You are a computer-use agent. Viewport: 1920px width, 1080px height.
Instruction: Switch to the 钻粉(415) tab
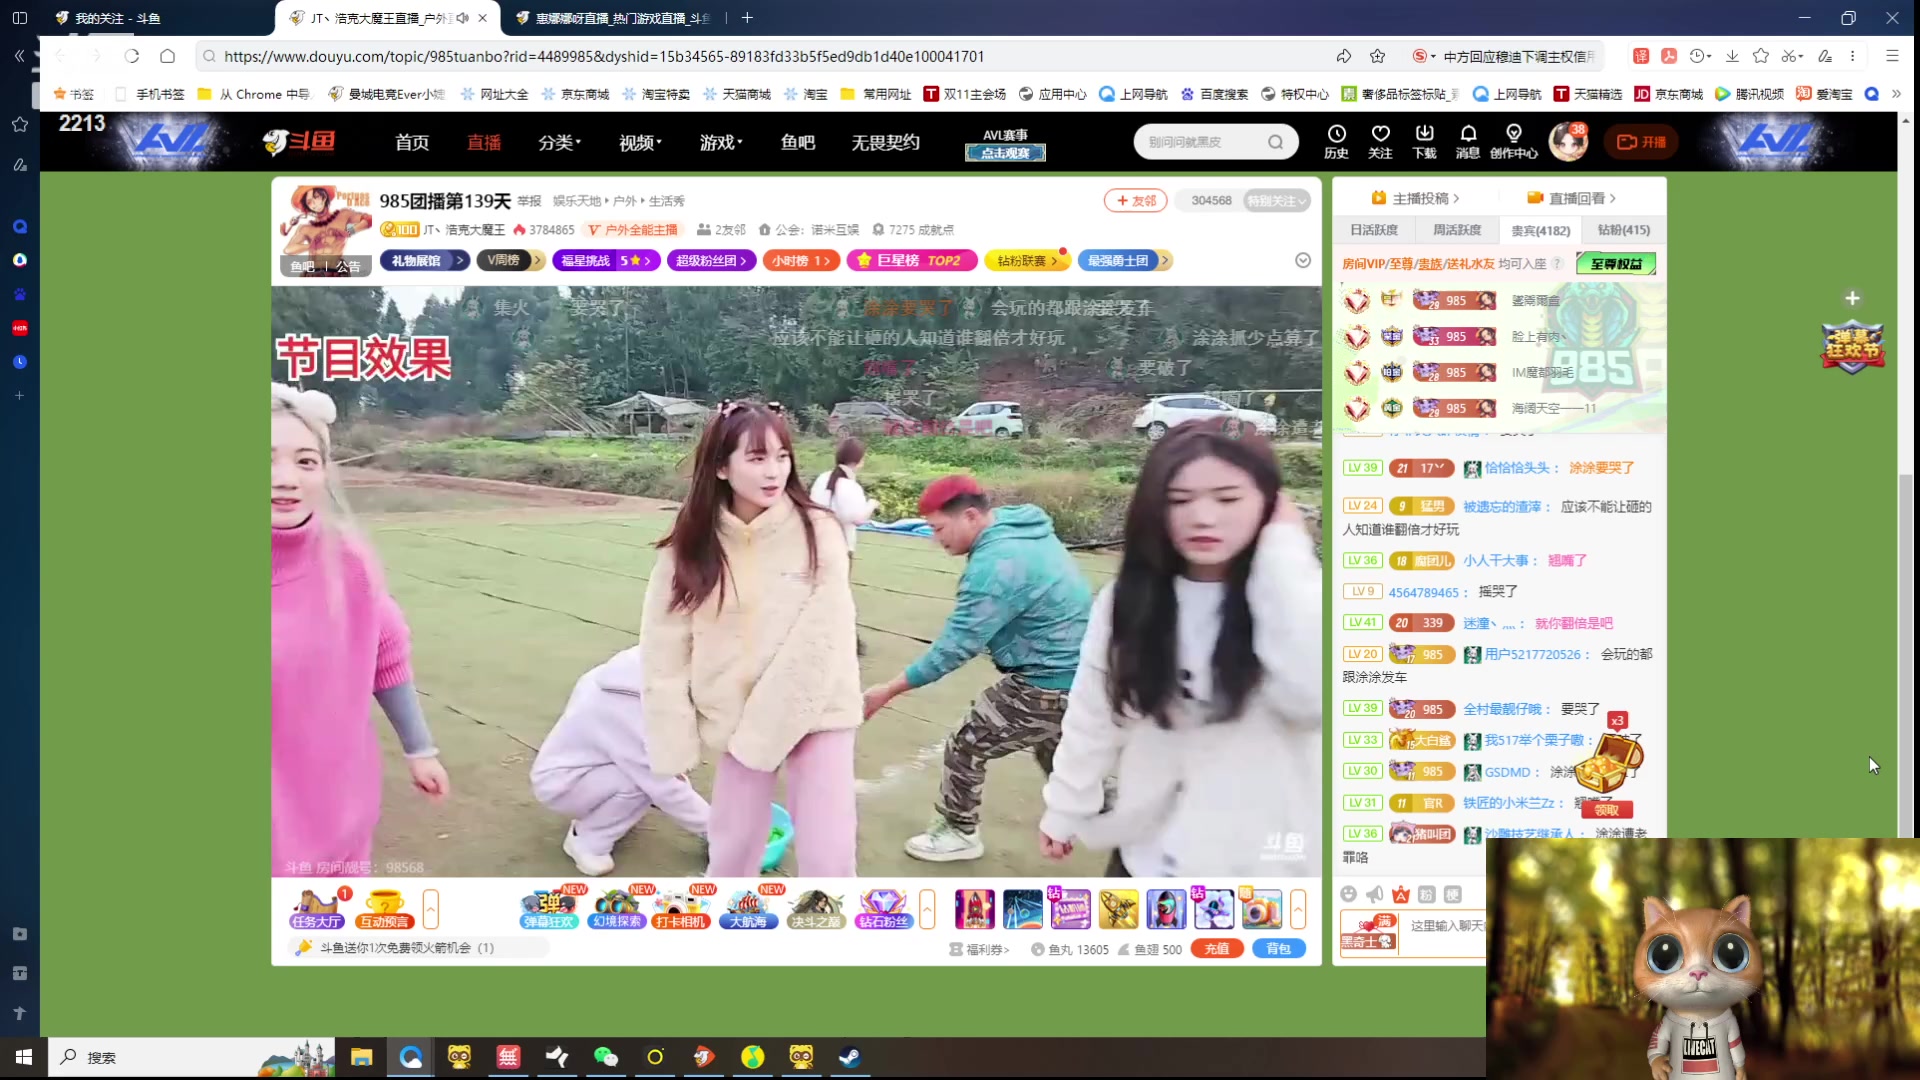1623,230
